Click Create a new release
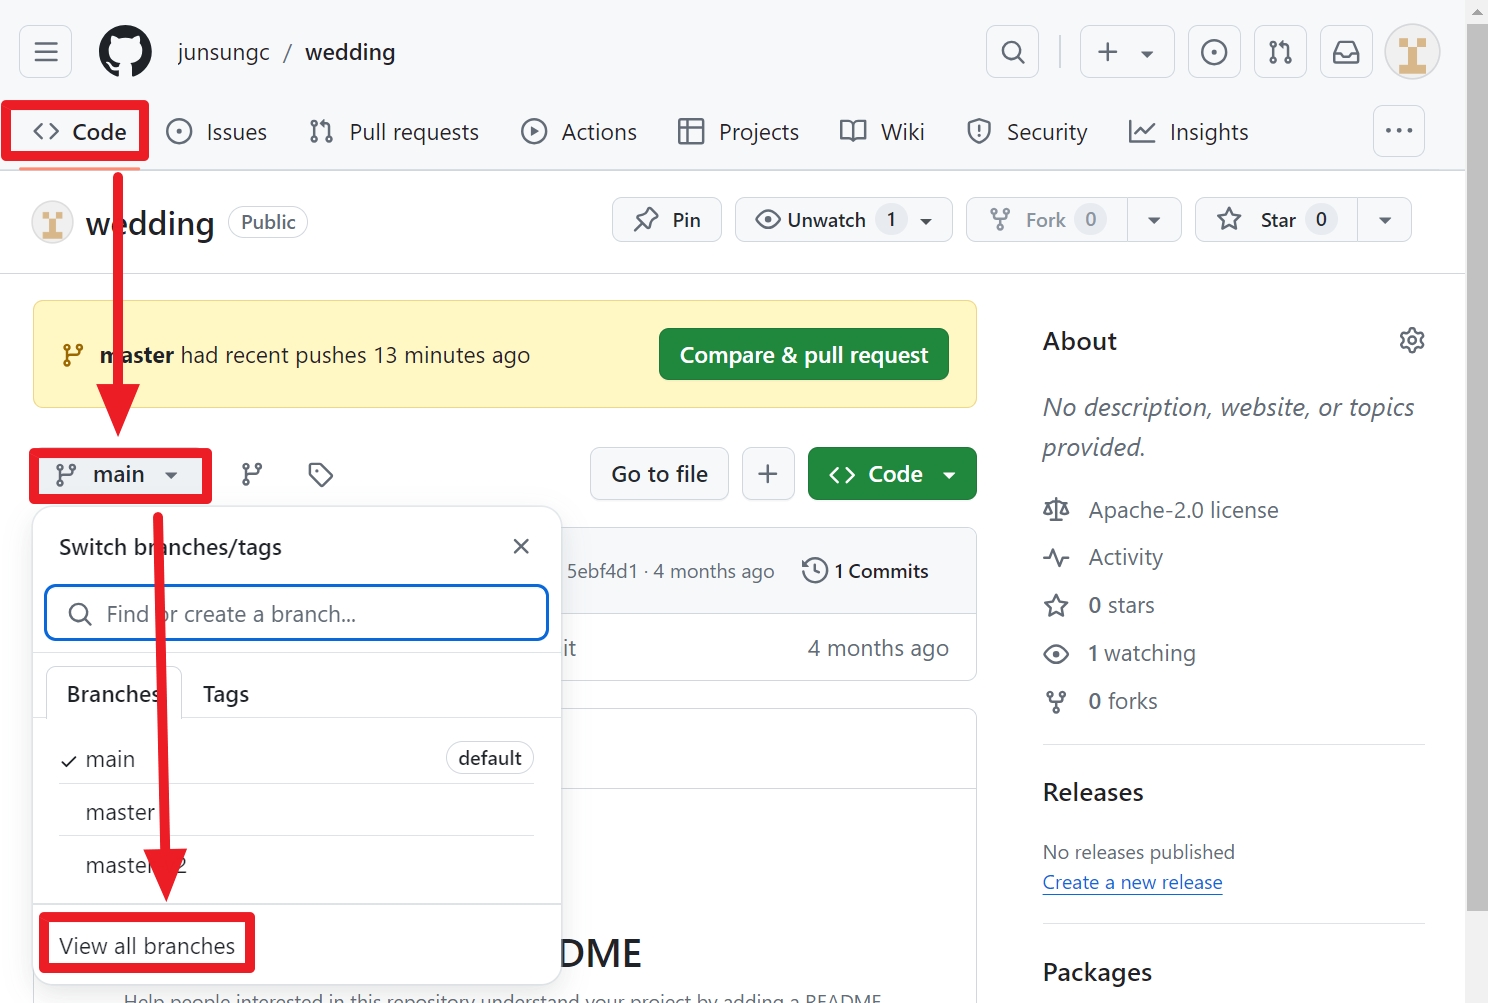The image size is (1488, 1003). 1132,882
